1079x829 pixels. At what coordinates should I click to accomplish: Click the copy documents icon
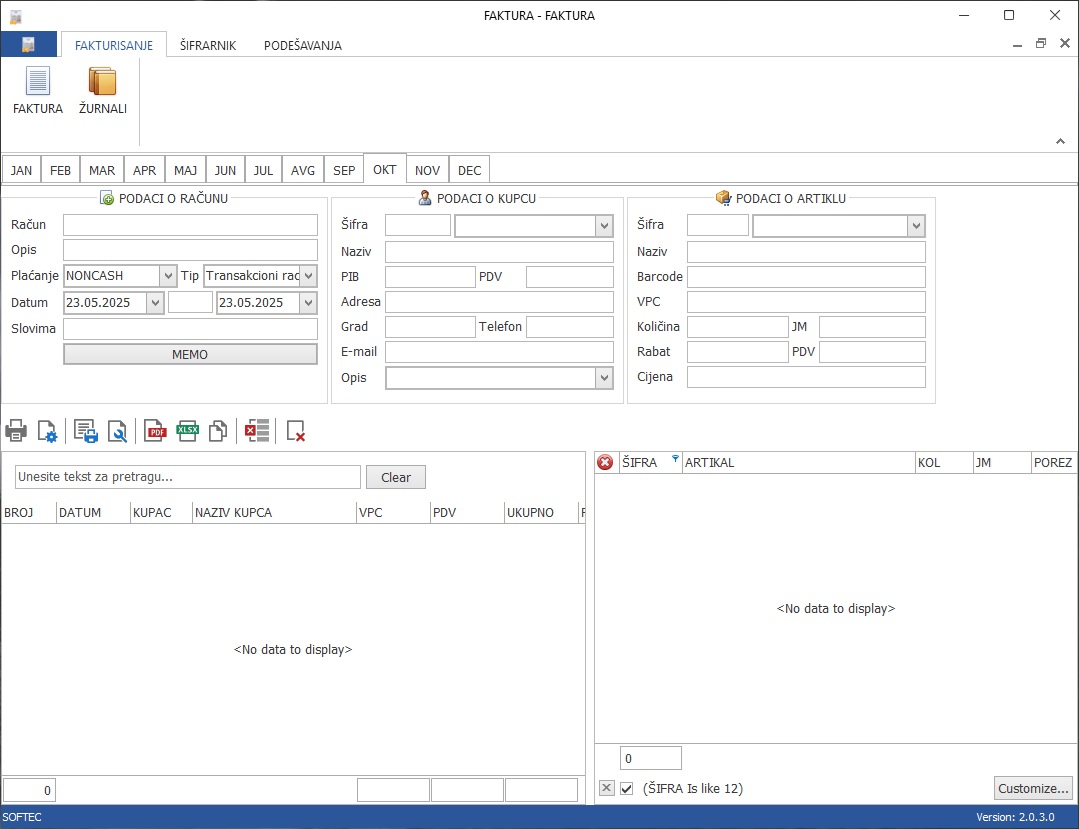pyautogui.click(x=218, y=431)
